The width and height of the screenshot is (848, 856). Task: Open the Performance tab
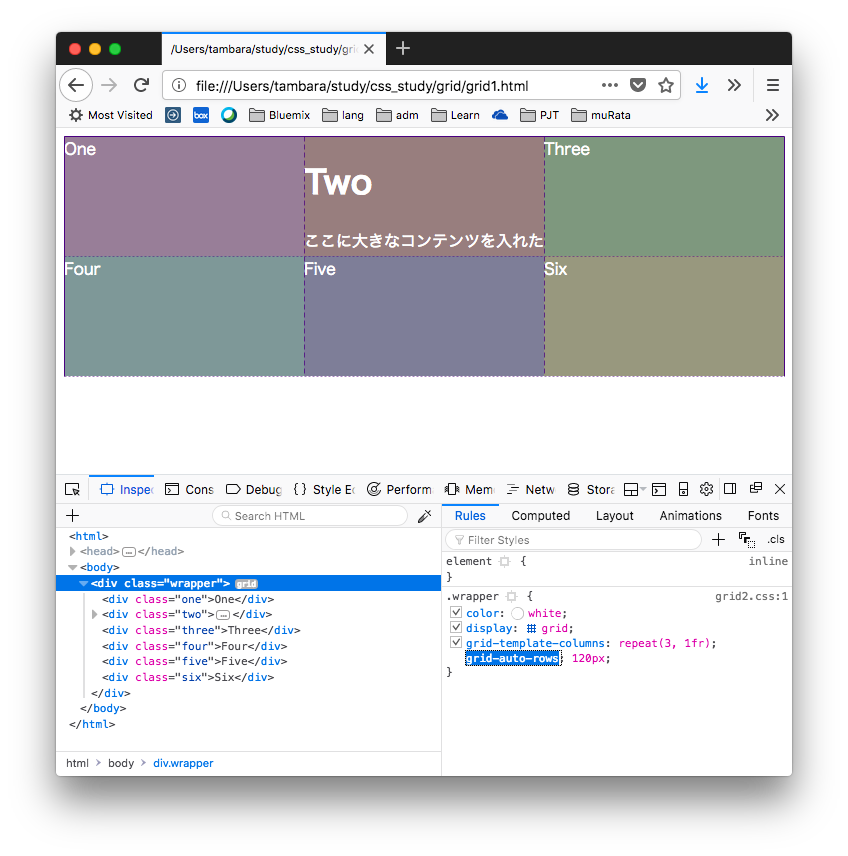(x=400, y=489)
